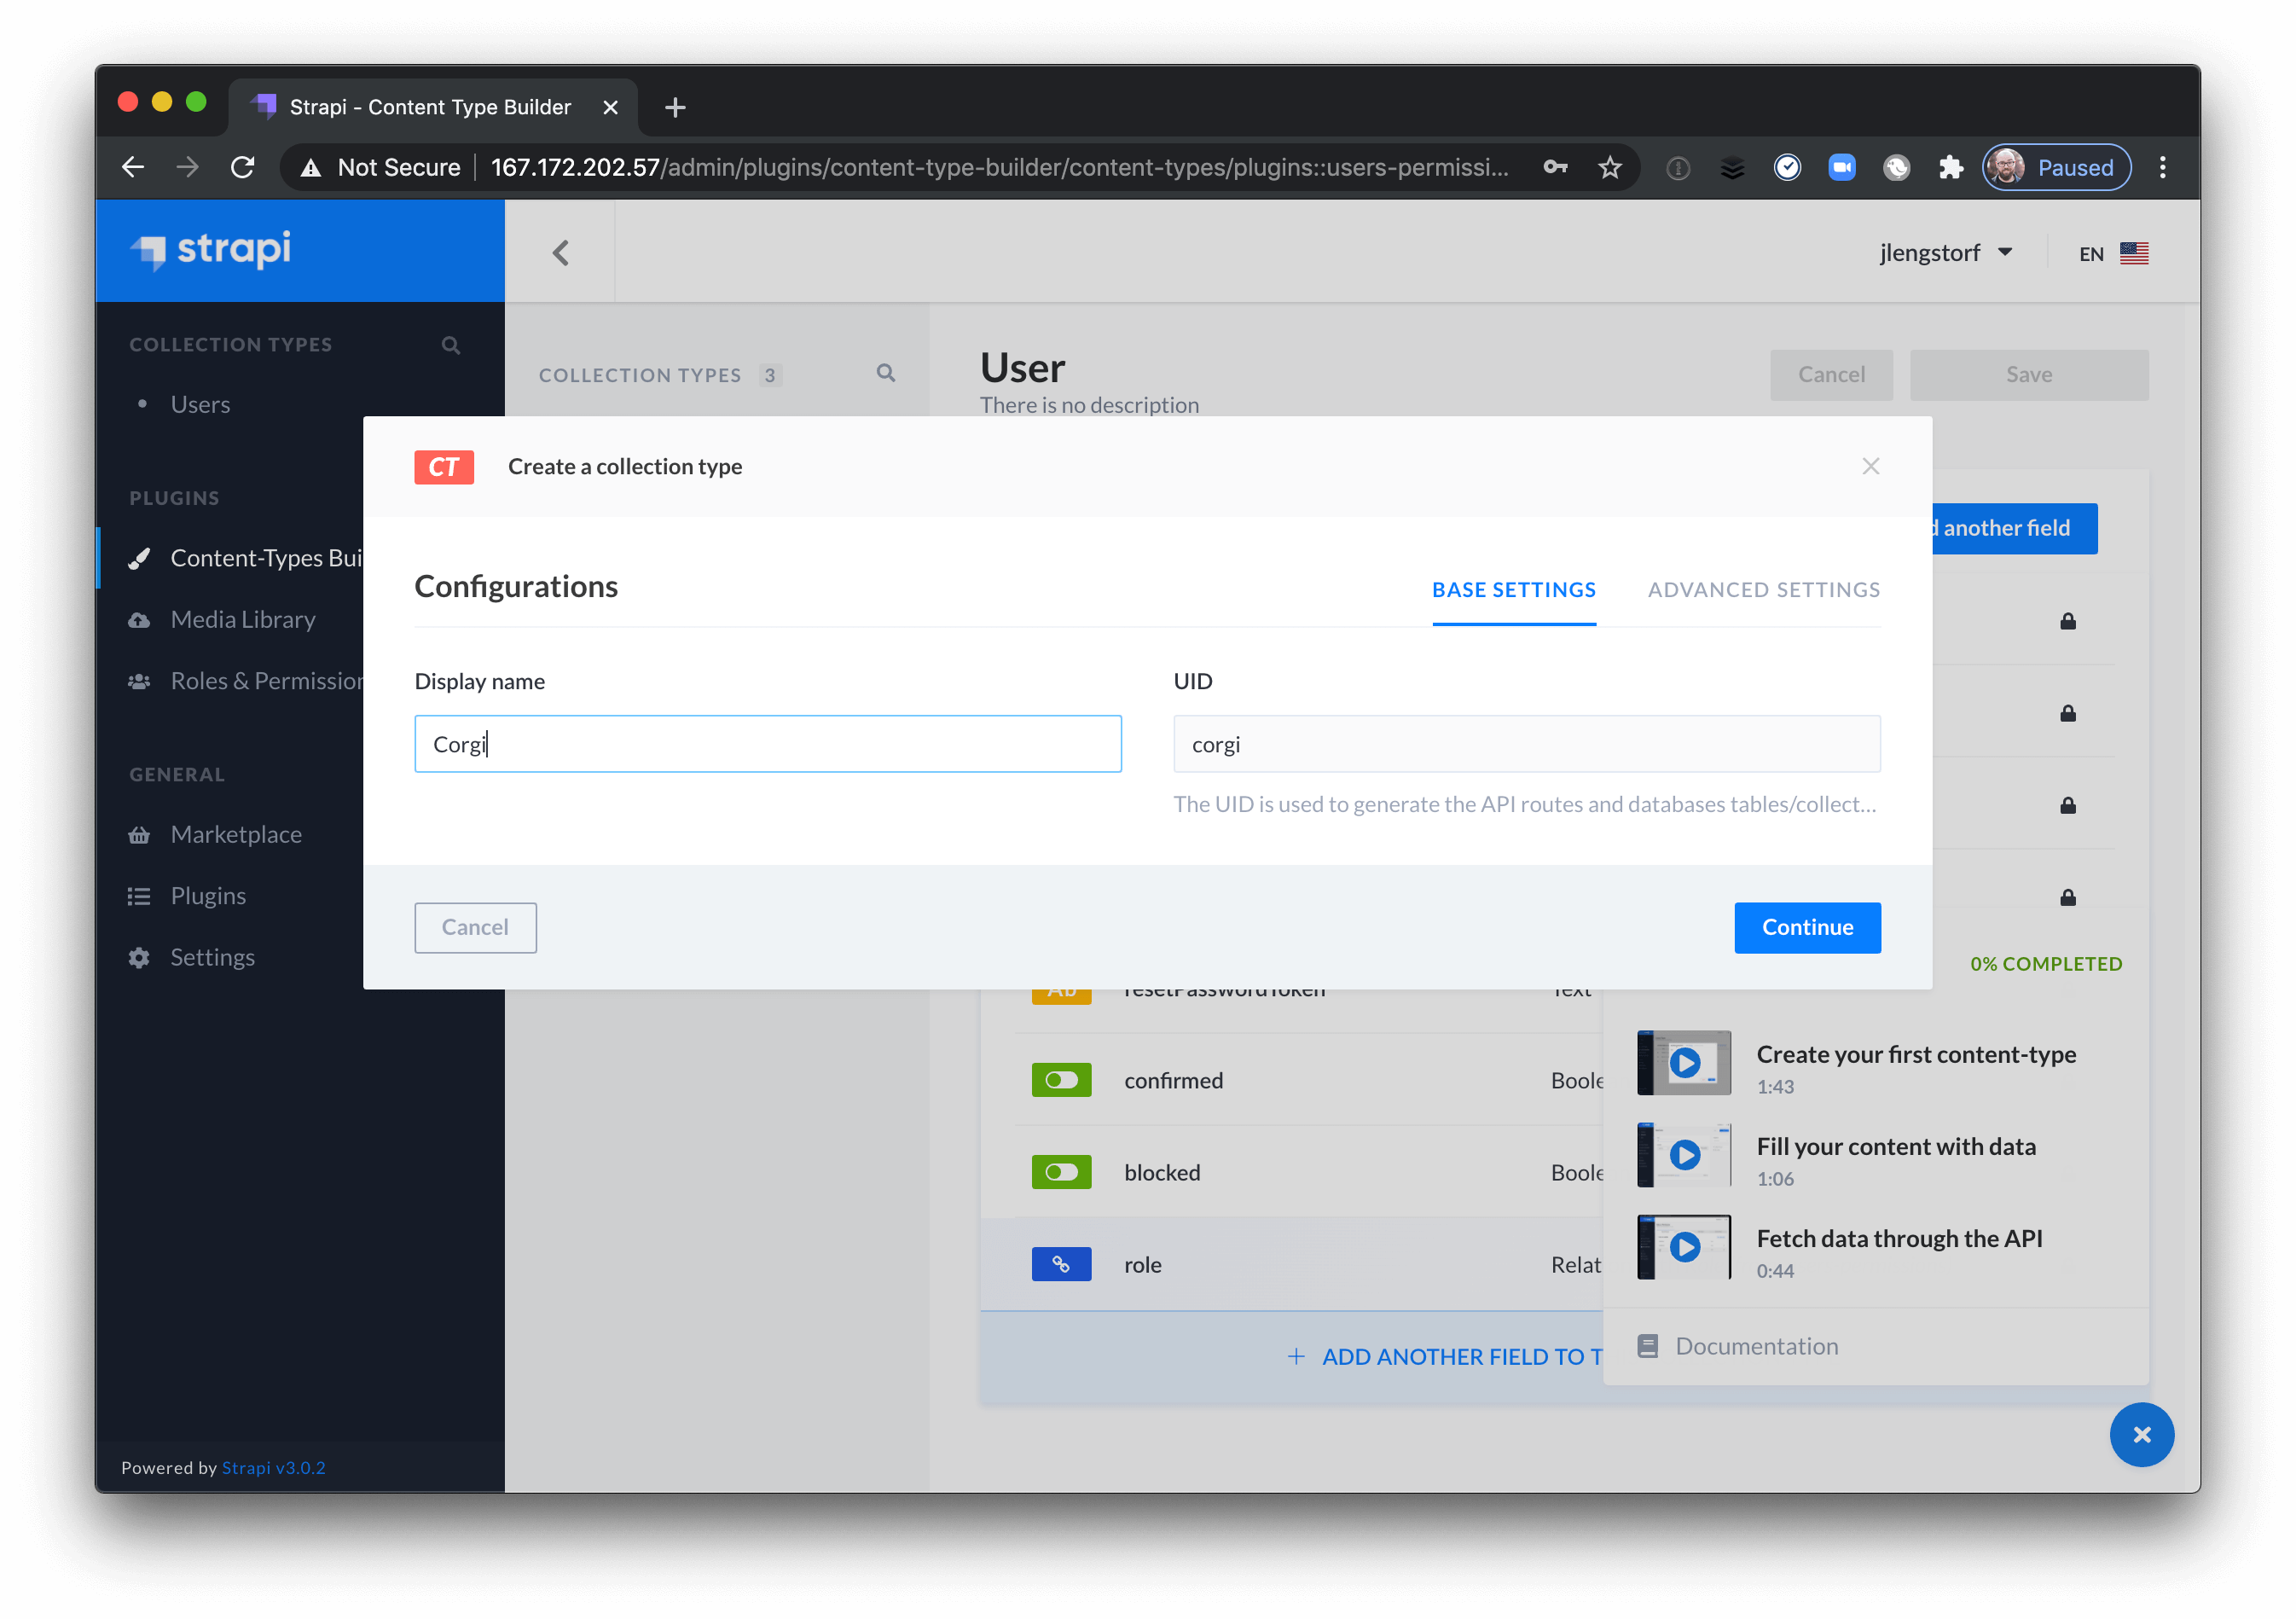Open the Content-Types Builder plugin
Image resolution: width=2296 pixels, height=1619 pixels.
[250, 557]
